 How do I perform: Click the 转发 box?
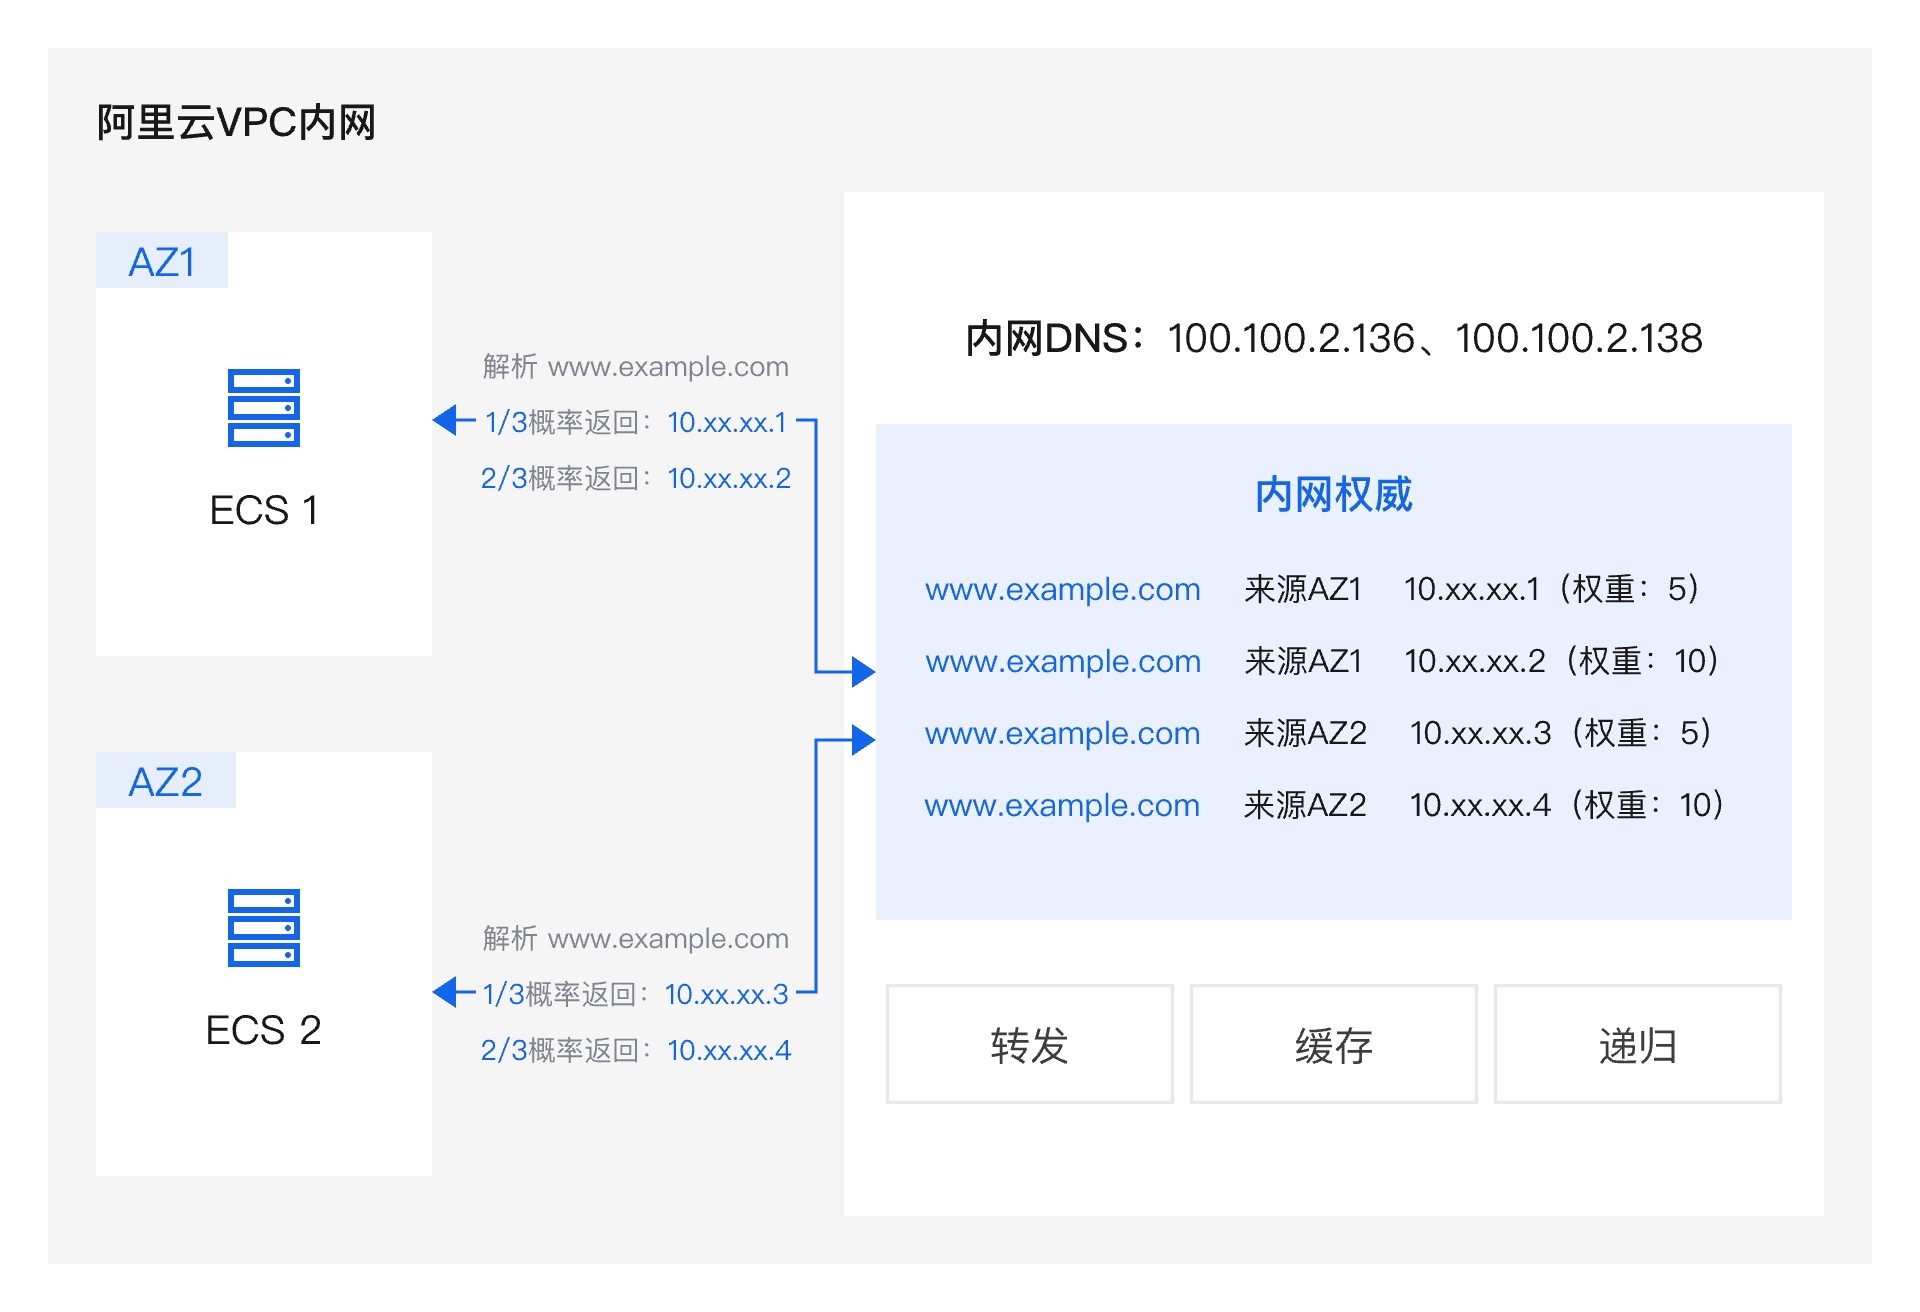point(1029,1044)
